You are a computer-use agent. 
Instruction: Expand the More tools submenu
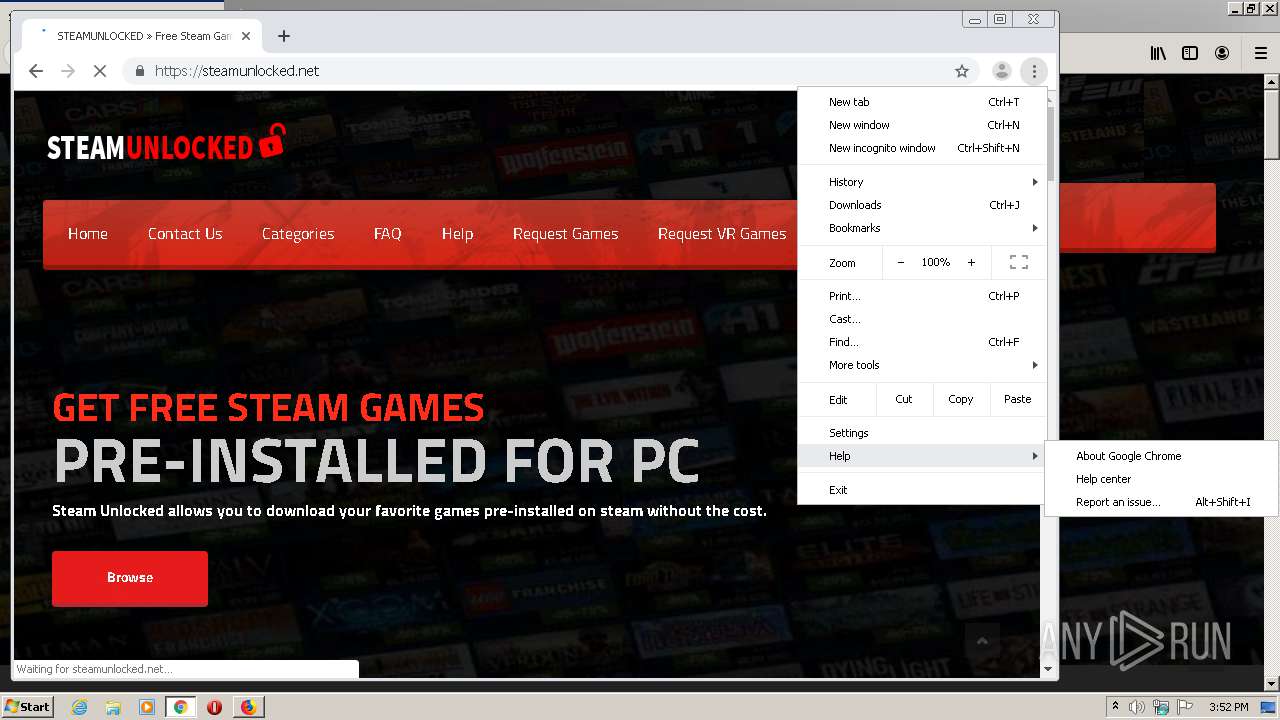(x=922, y=365)
